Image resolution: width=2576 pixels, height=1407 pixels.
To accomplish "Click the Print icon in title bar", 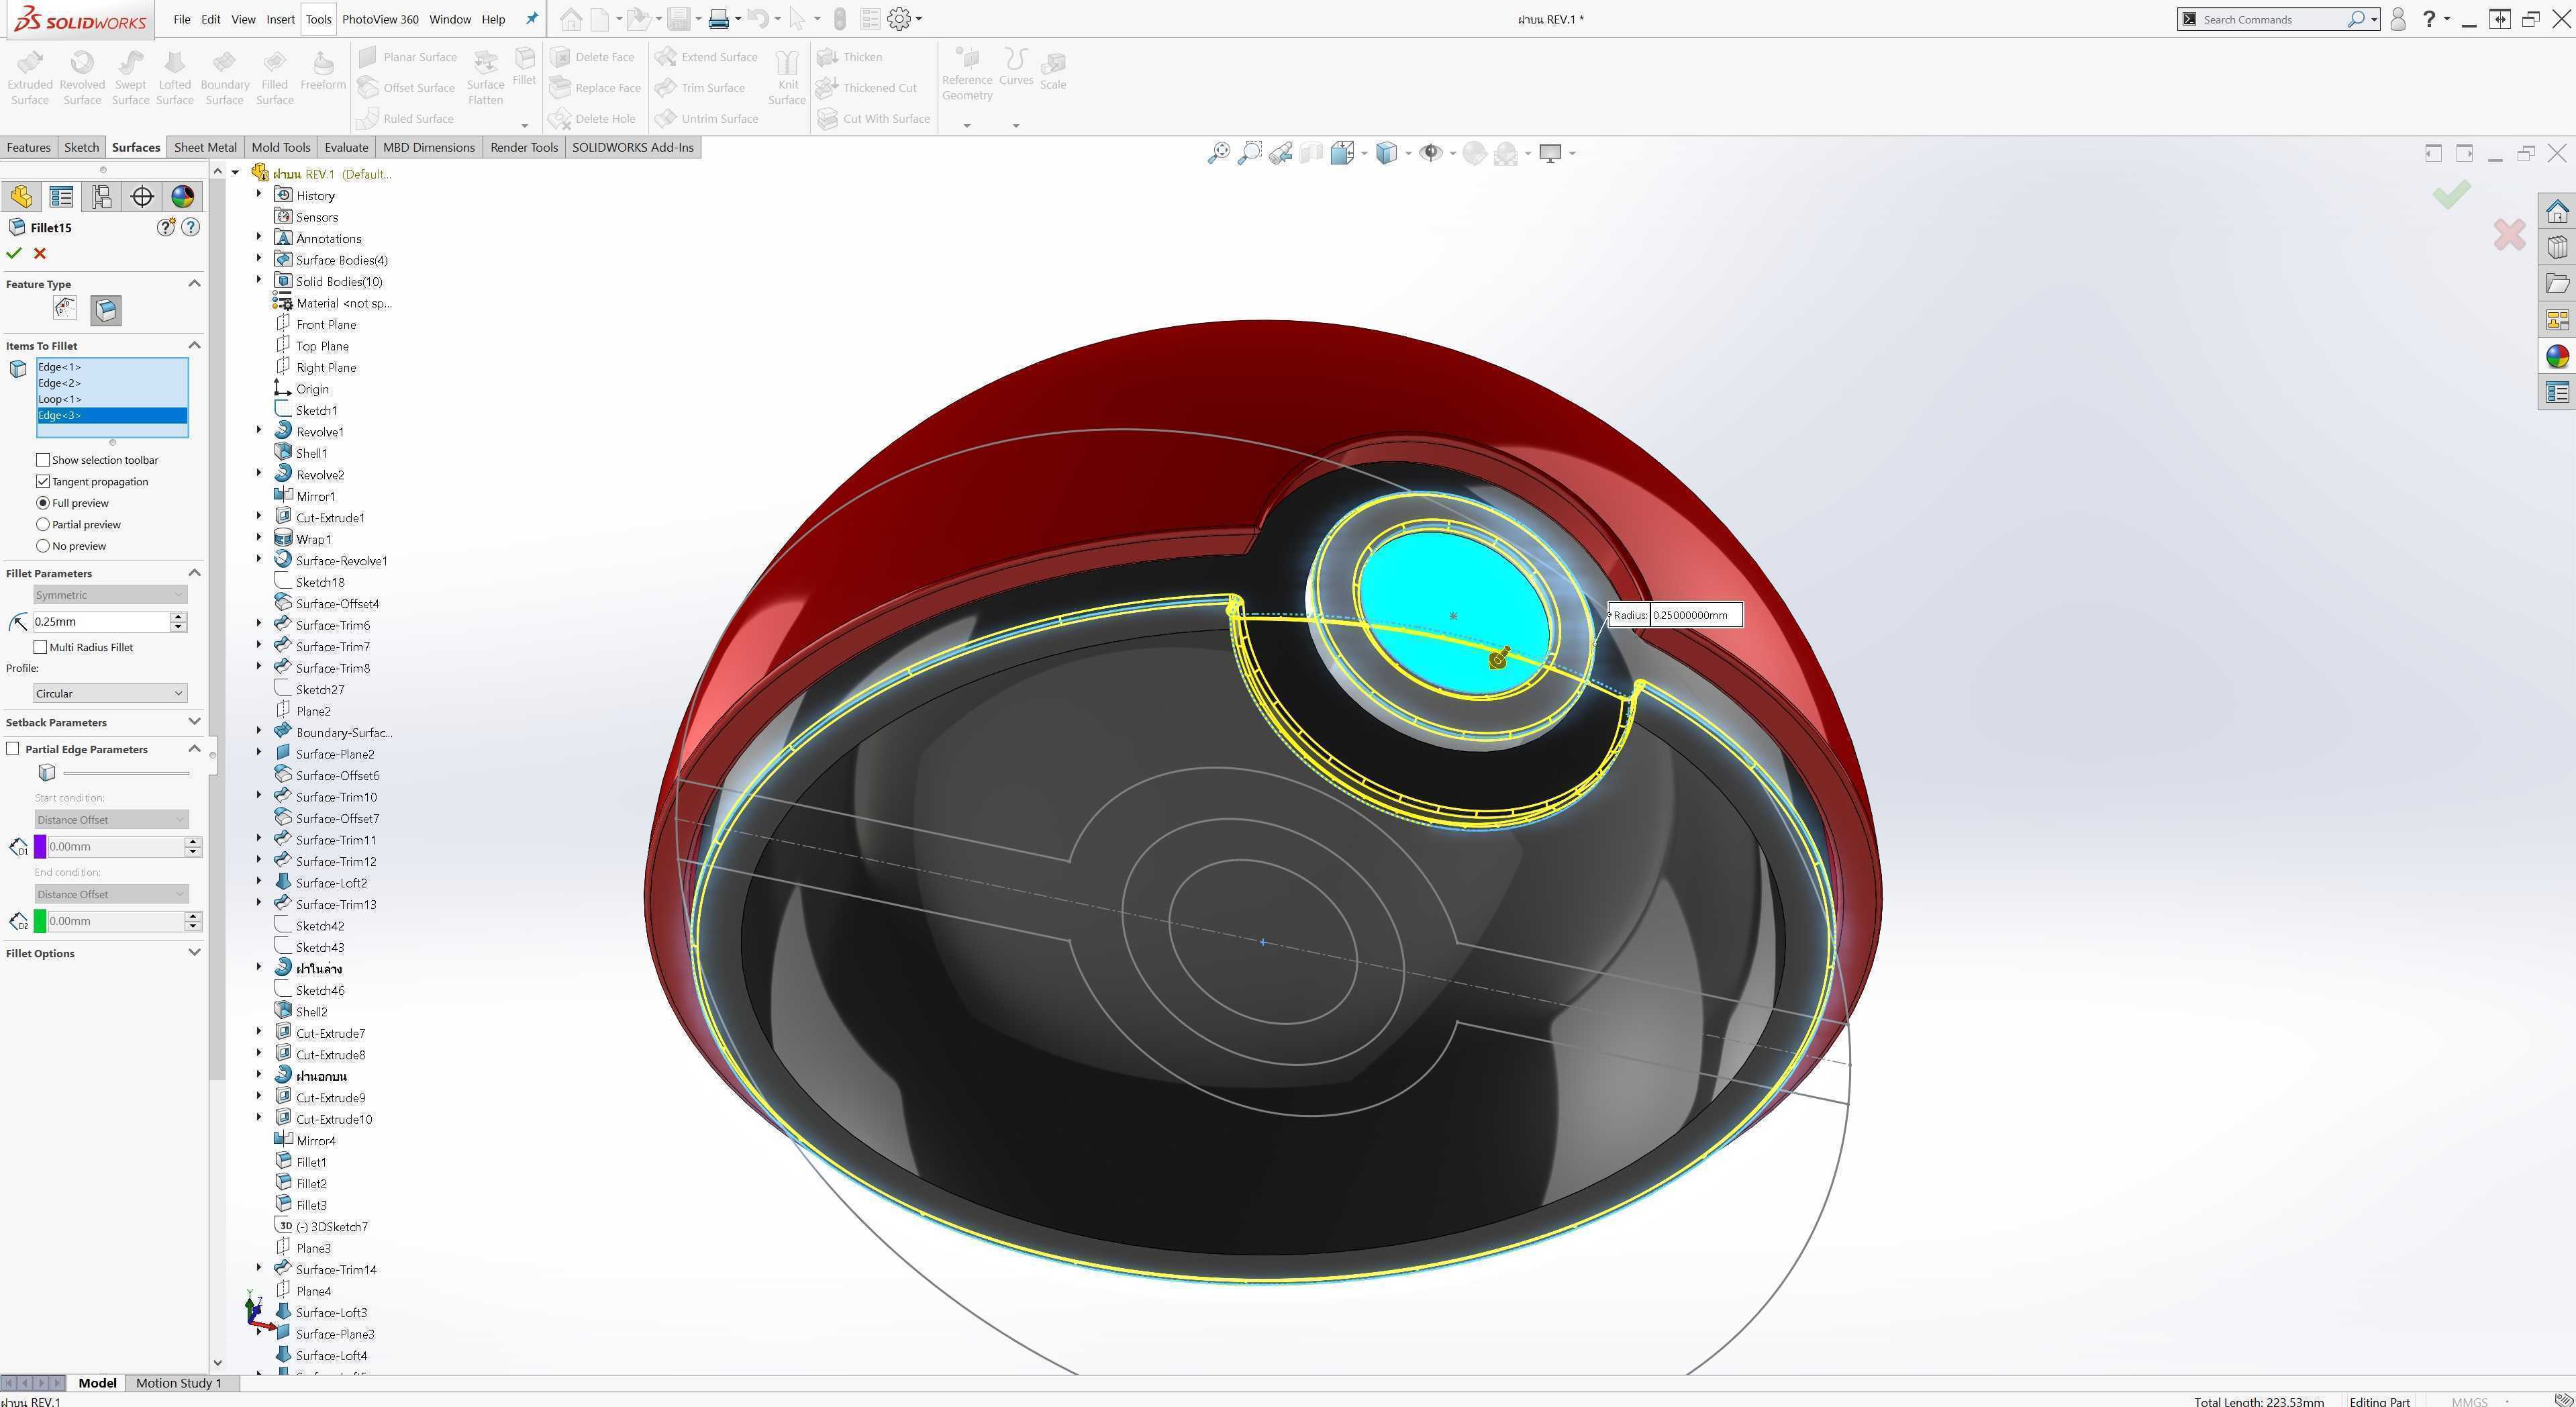I will 718,18.
